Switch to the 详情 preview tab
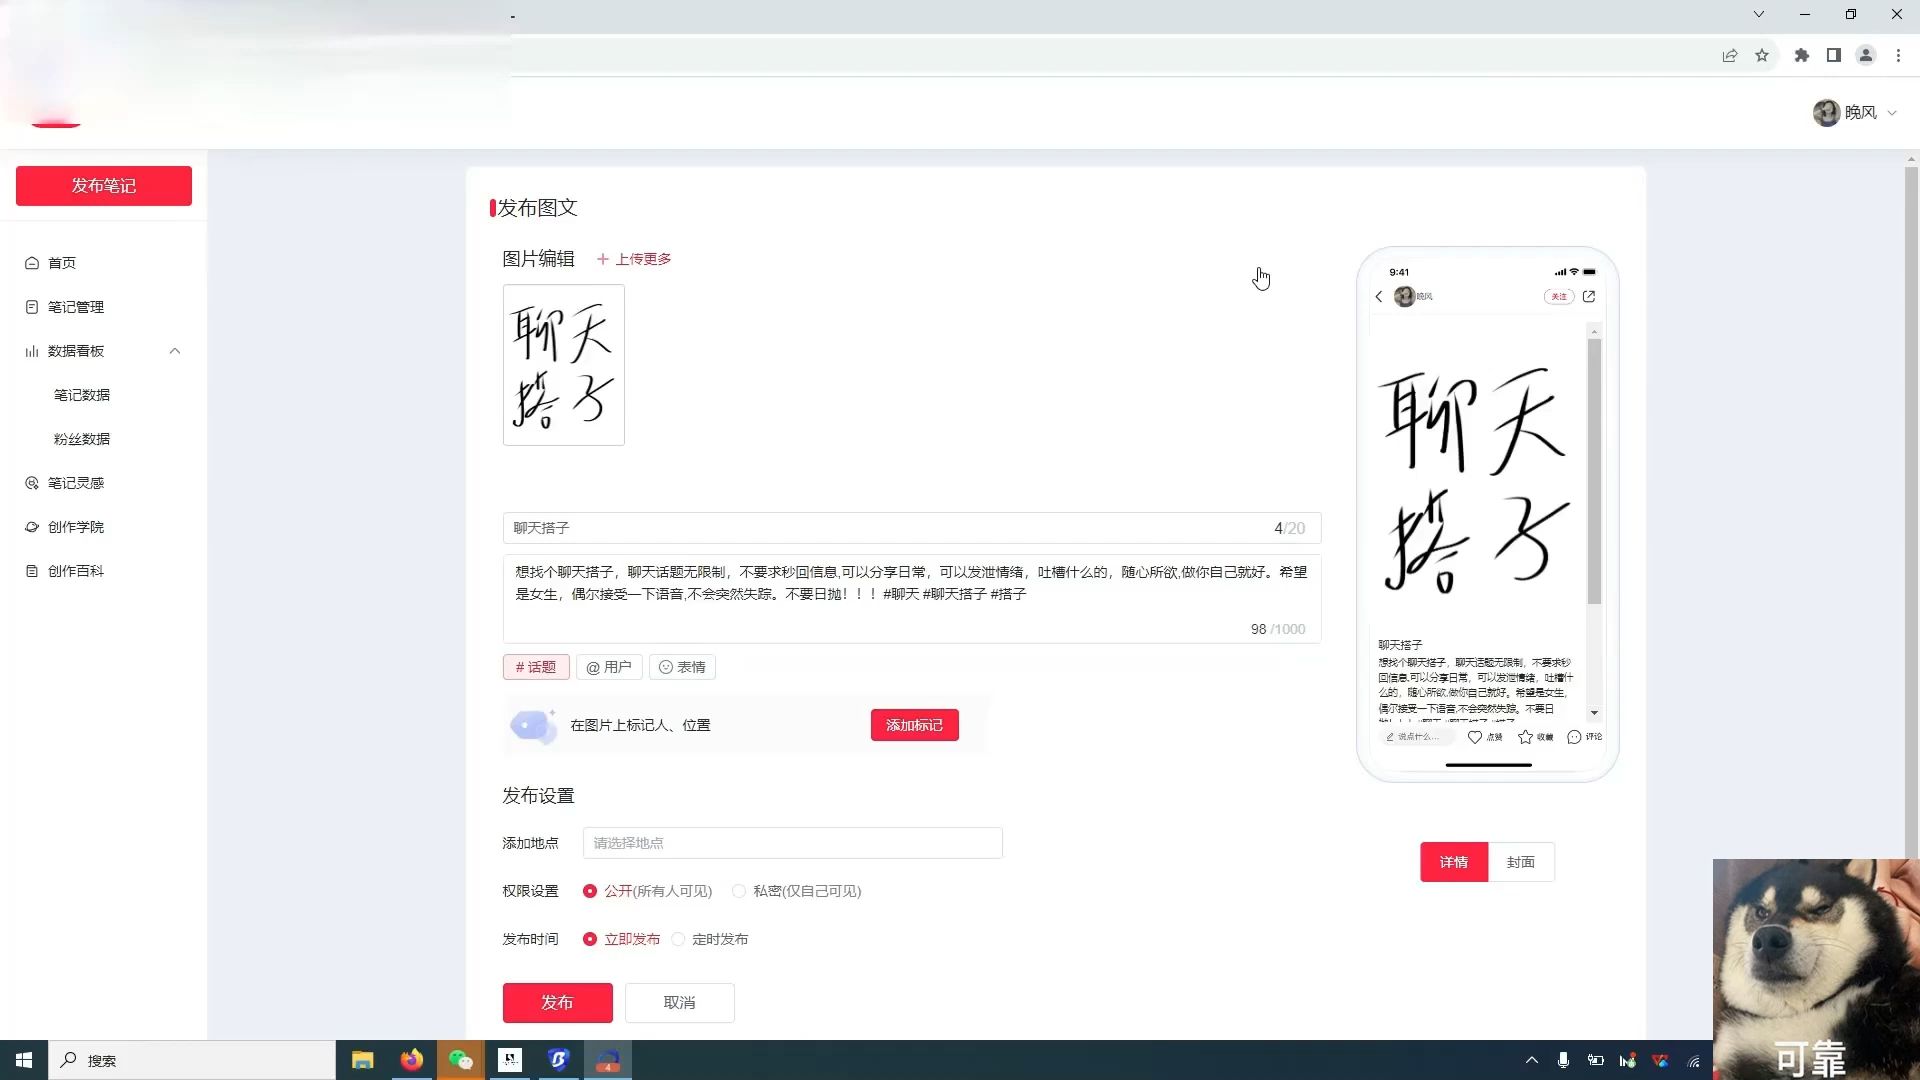Viewport: 1920px width, 1080px height. point(1453,861)
